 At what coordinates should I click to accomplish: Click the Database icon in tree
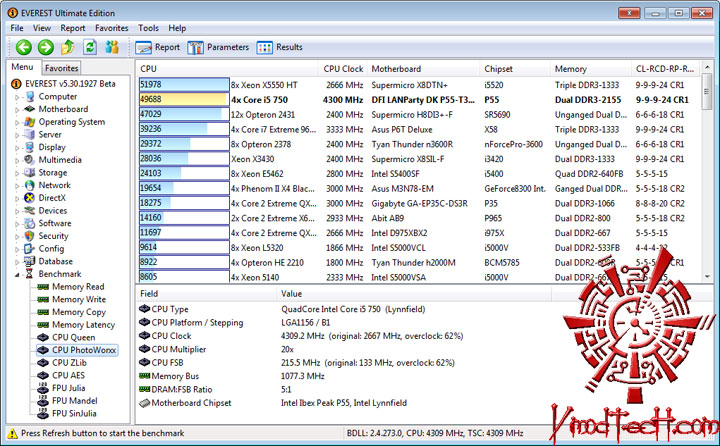click(x=29, y=261)
